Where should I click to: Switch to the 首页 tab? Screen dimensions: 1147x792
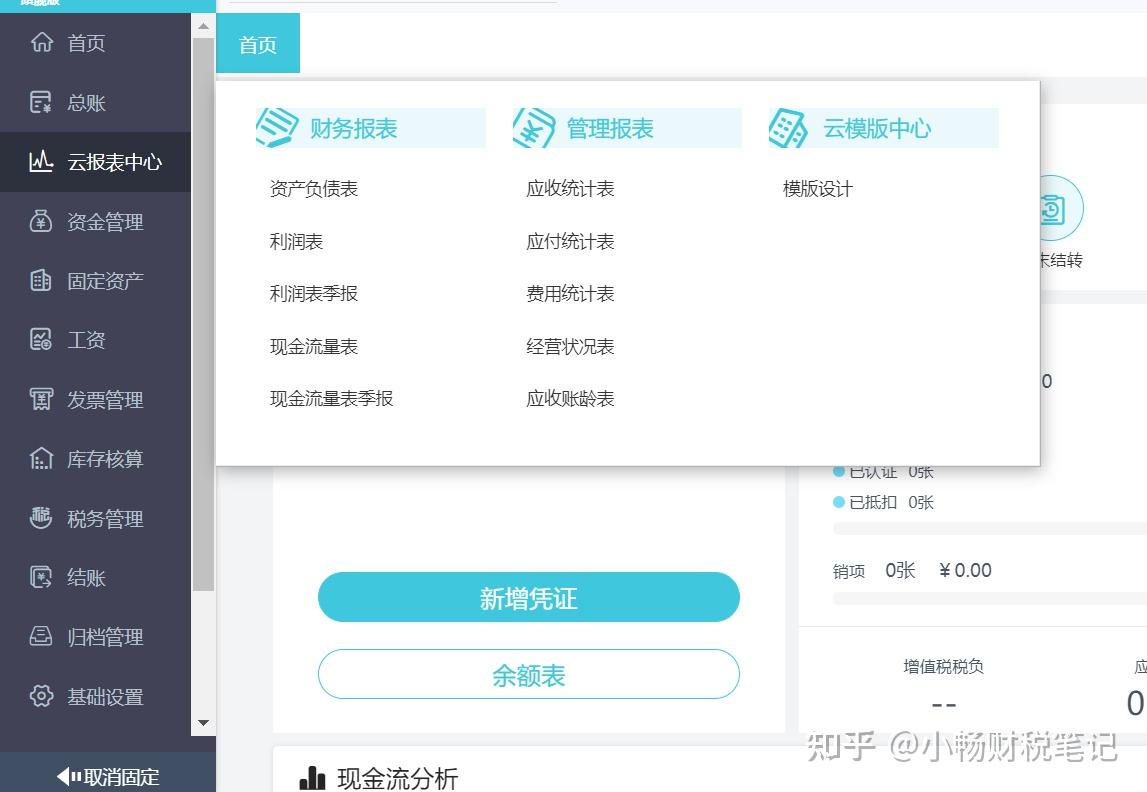click(x=258, y=44)
